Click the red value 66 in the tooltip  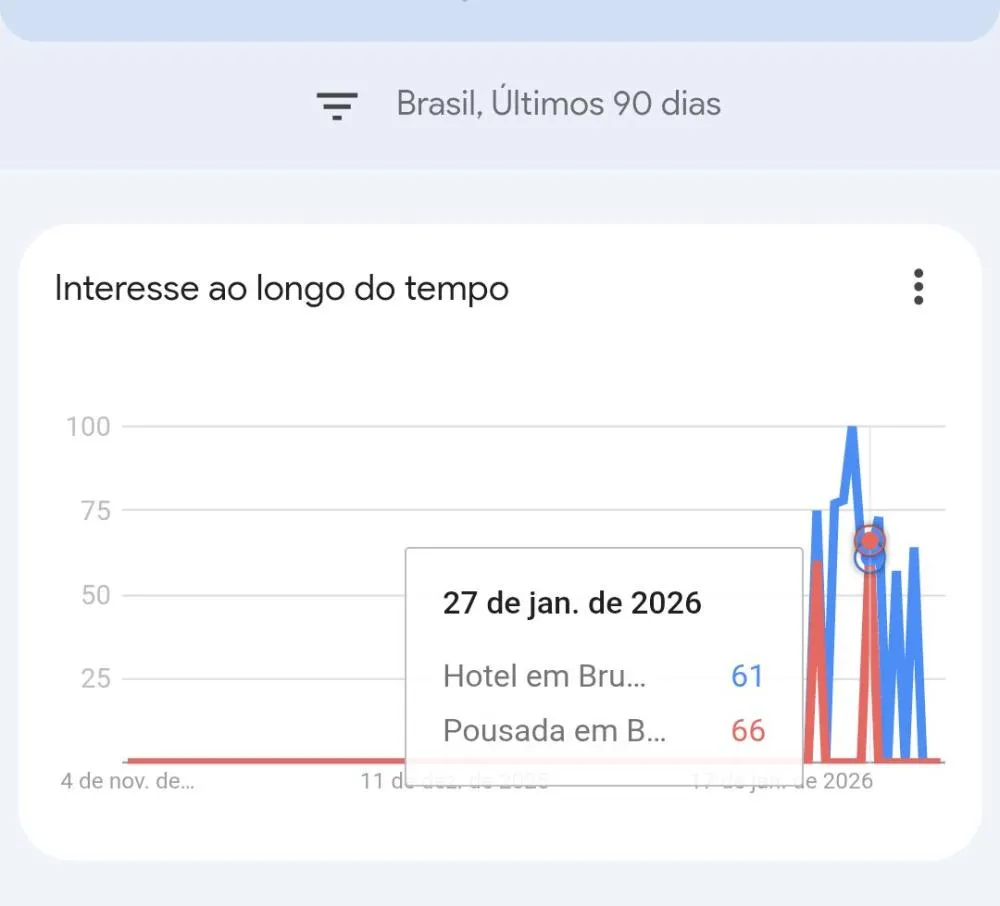click(x=747, y=731)
